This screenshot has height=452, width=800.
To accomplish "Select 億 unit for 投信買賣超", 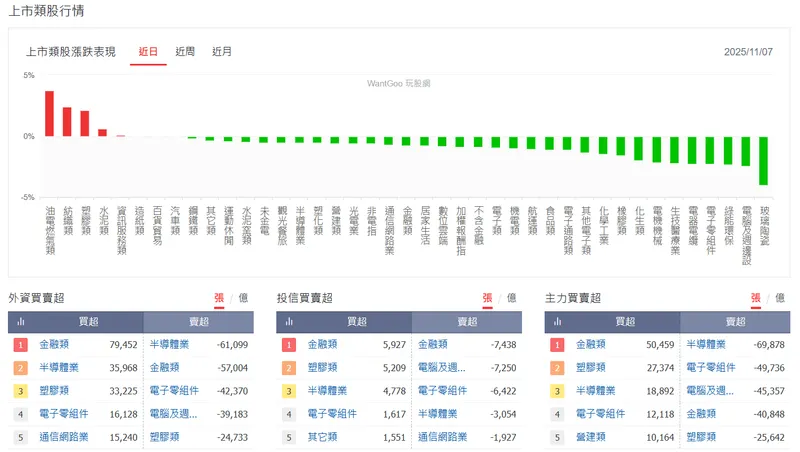I will pyautogui.click(x=512, y=298).
